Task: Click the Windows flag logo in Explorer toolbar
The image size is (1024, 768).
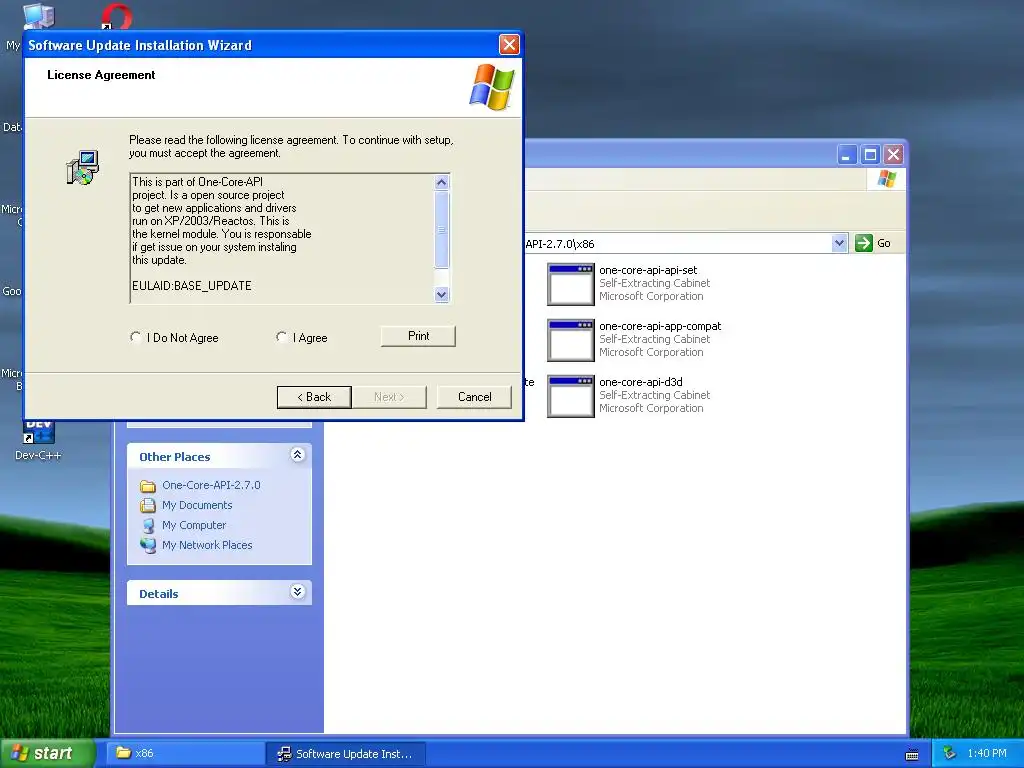Action: click(x=887, y=178)
